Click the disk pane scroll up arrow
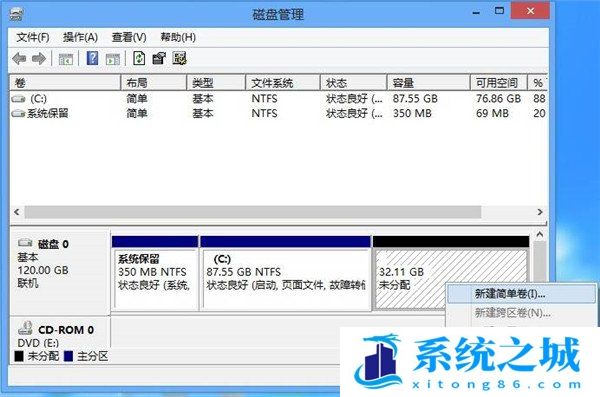Viewport: 600px width, 397px height. click(540, 234)
